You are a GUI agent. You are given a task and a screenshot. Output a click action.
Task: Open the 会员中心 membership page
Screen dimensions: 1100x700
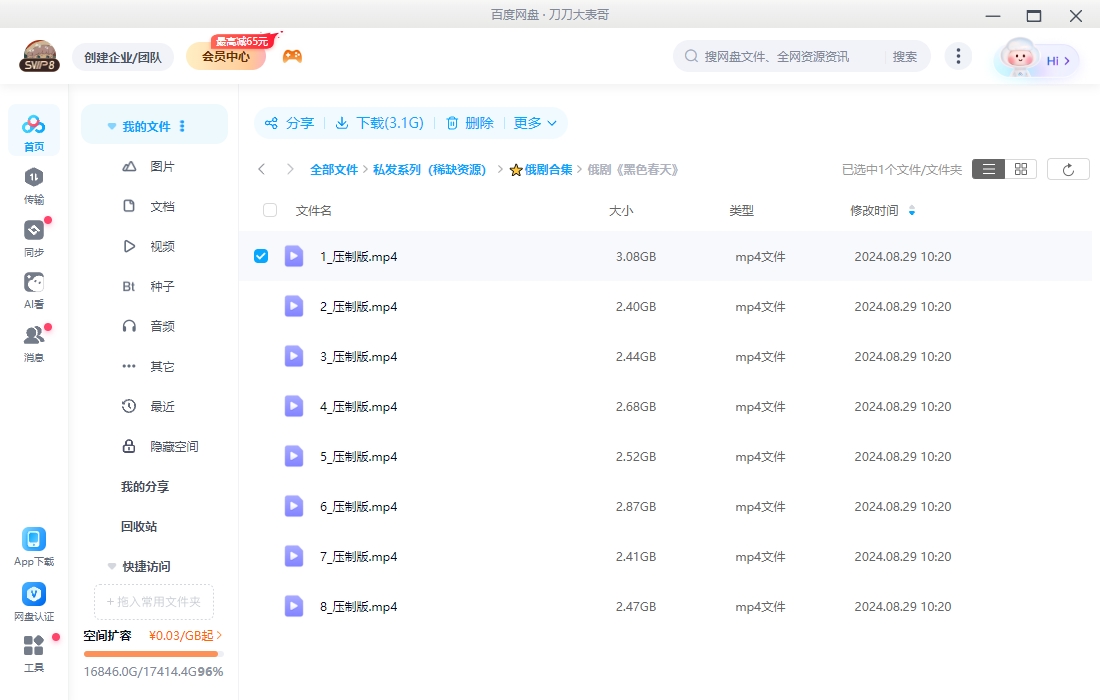pos(224,55)
